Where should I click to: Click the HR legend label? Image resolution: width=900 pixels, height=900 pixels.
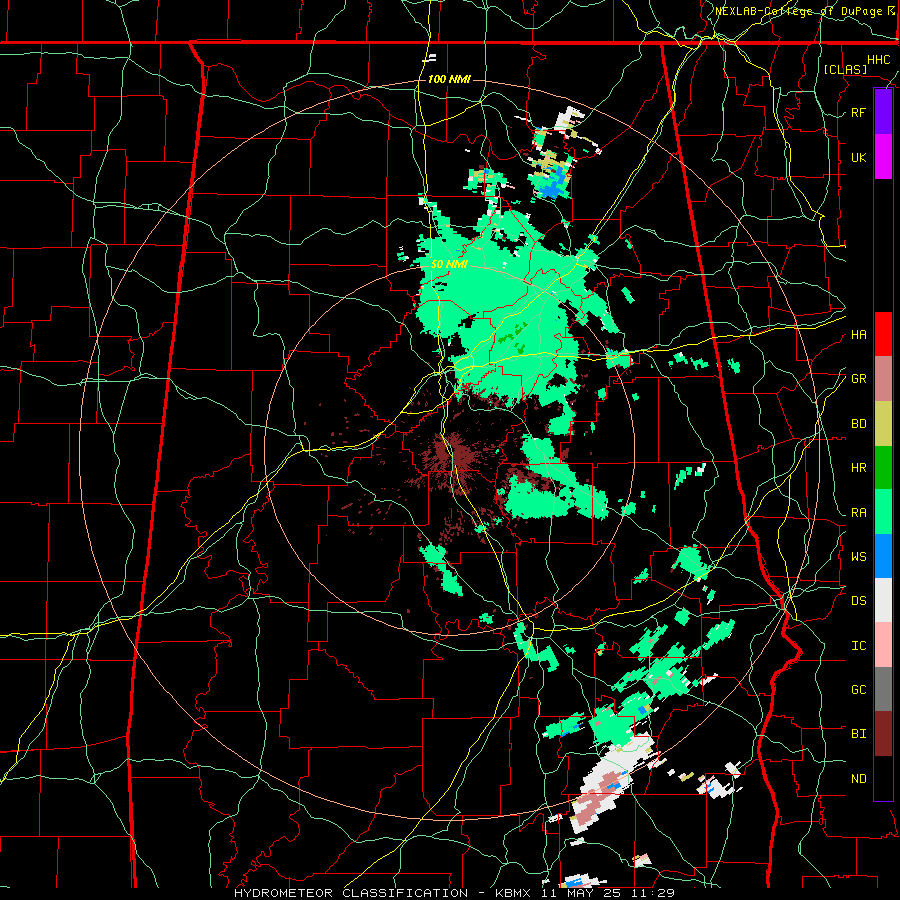tap(858, 468)
